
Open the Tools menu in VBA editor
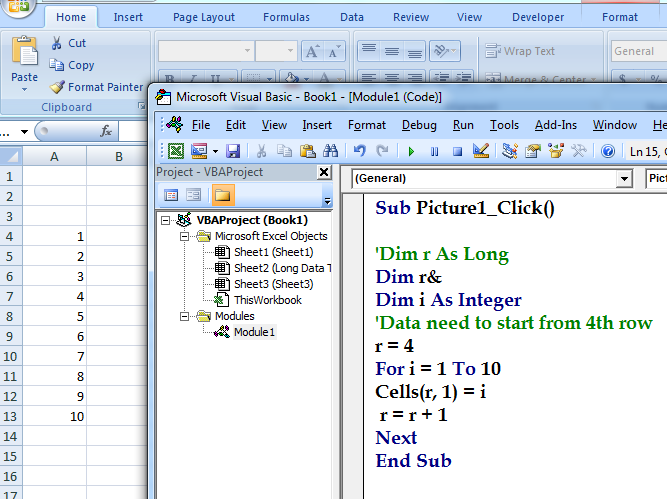(504, 125)
